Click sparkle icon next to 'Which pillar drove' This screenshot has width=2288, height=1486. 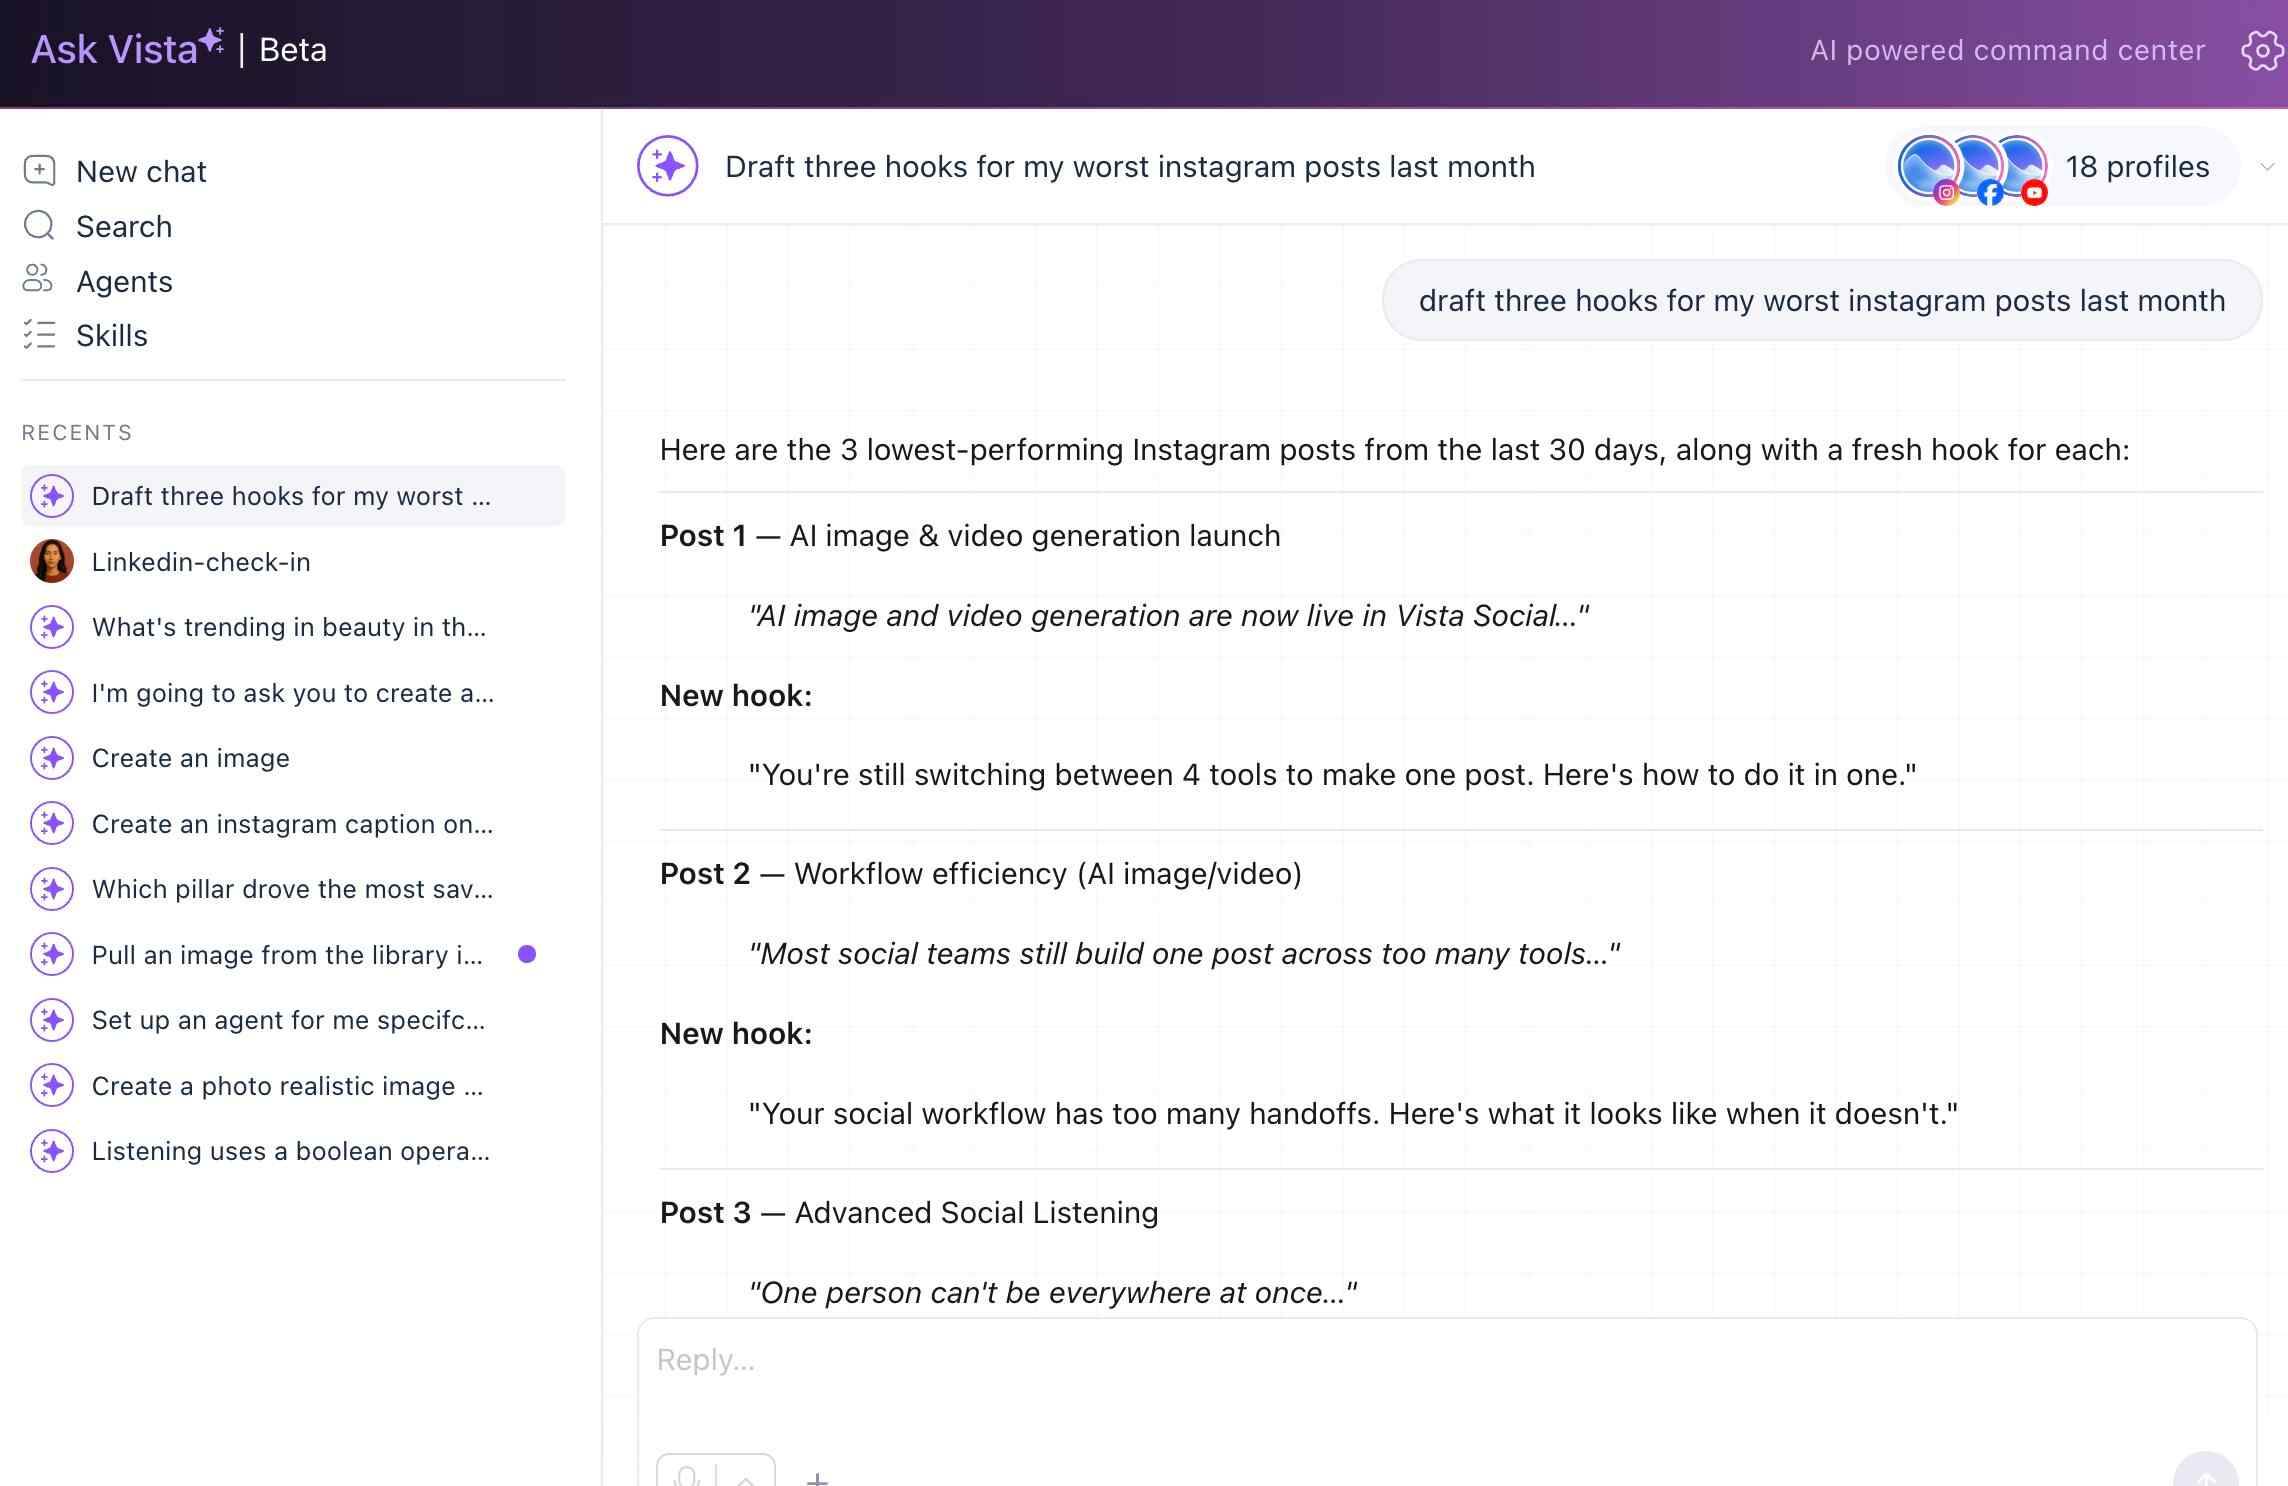tap(52, 889)
